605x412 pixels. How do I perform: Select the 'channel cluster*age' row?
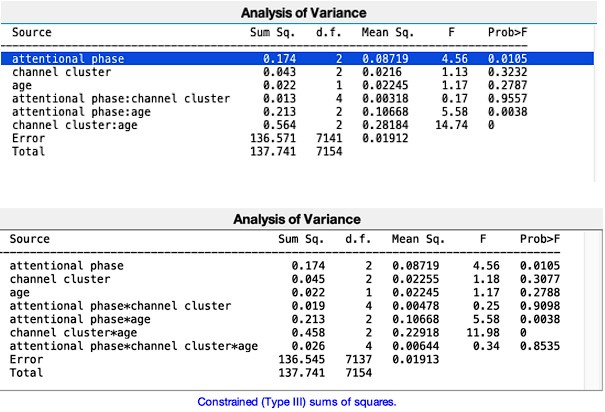pyautogui.click(x=73, y=332)
